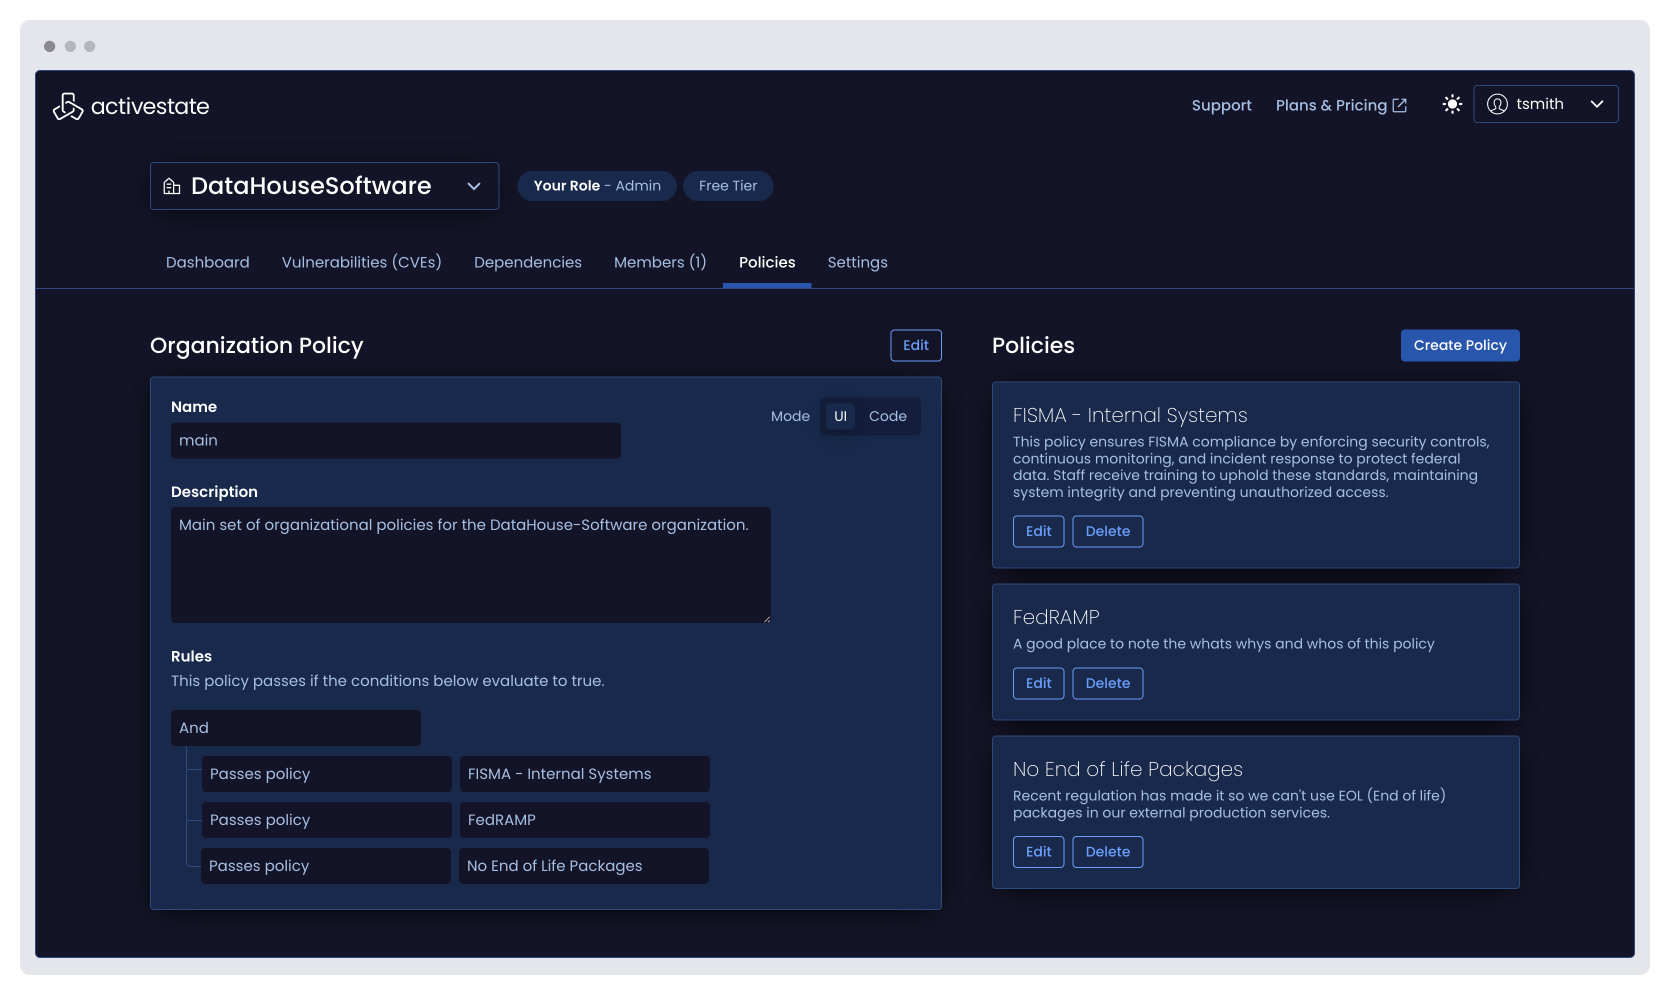The width and height of the screenshot is (1670, 1000).
Task: Open the Members (1) tab
Action: (660, 262)
